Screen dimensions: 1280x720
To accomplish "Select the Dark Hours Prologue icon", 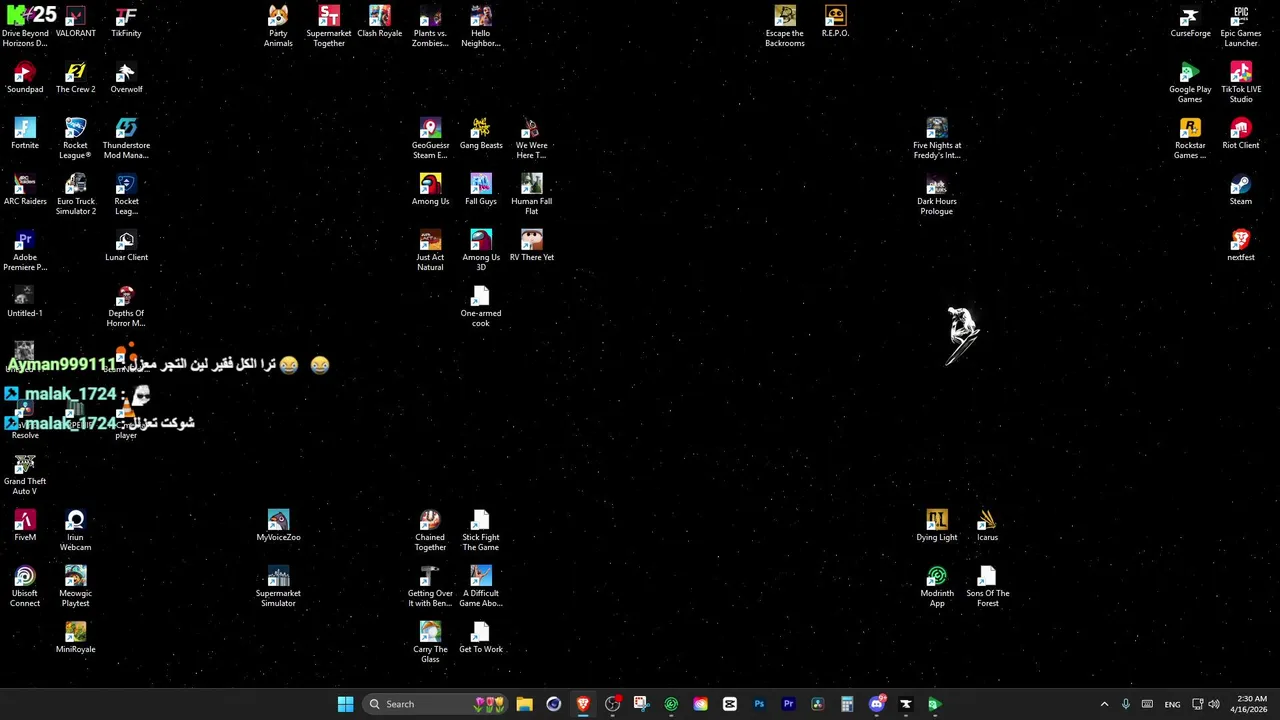I will pos(937,195).
